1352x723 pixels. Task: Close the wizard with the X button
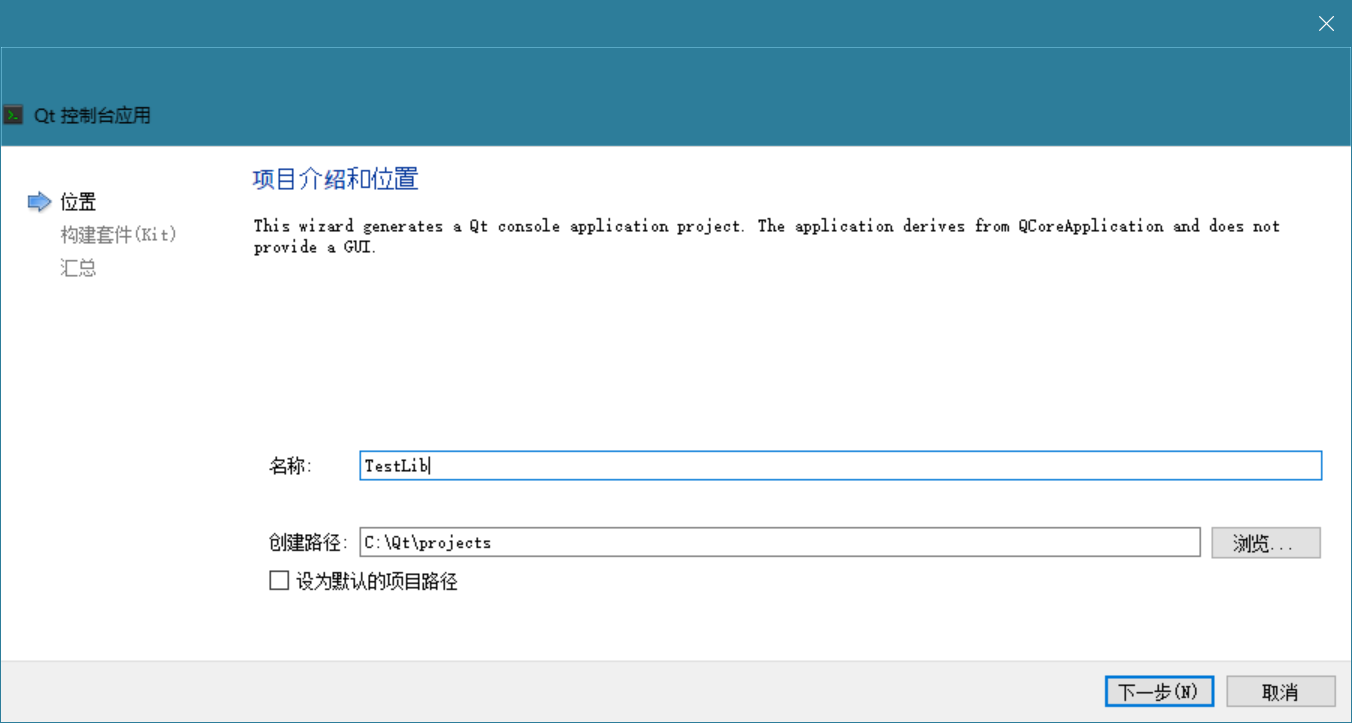(x=1326, y=24)
